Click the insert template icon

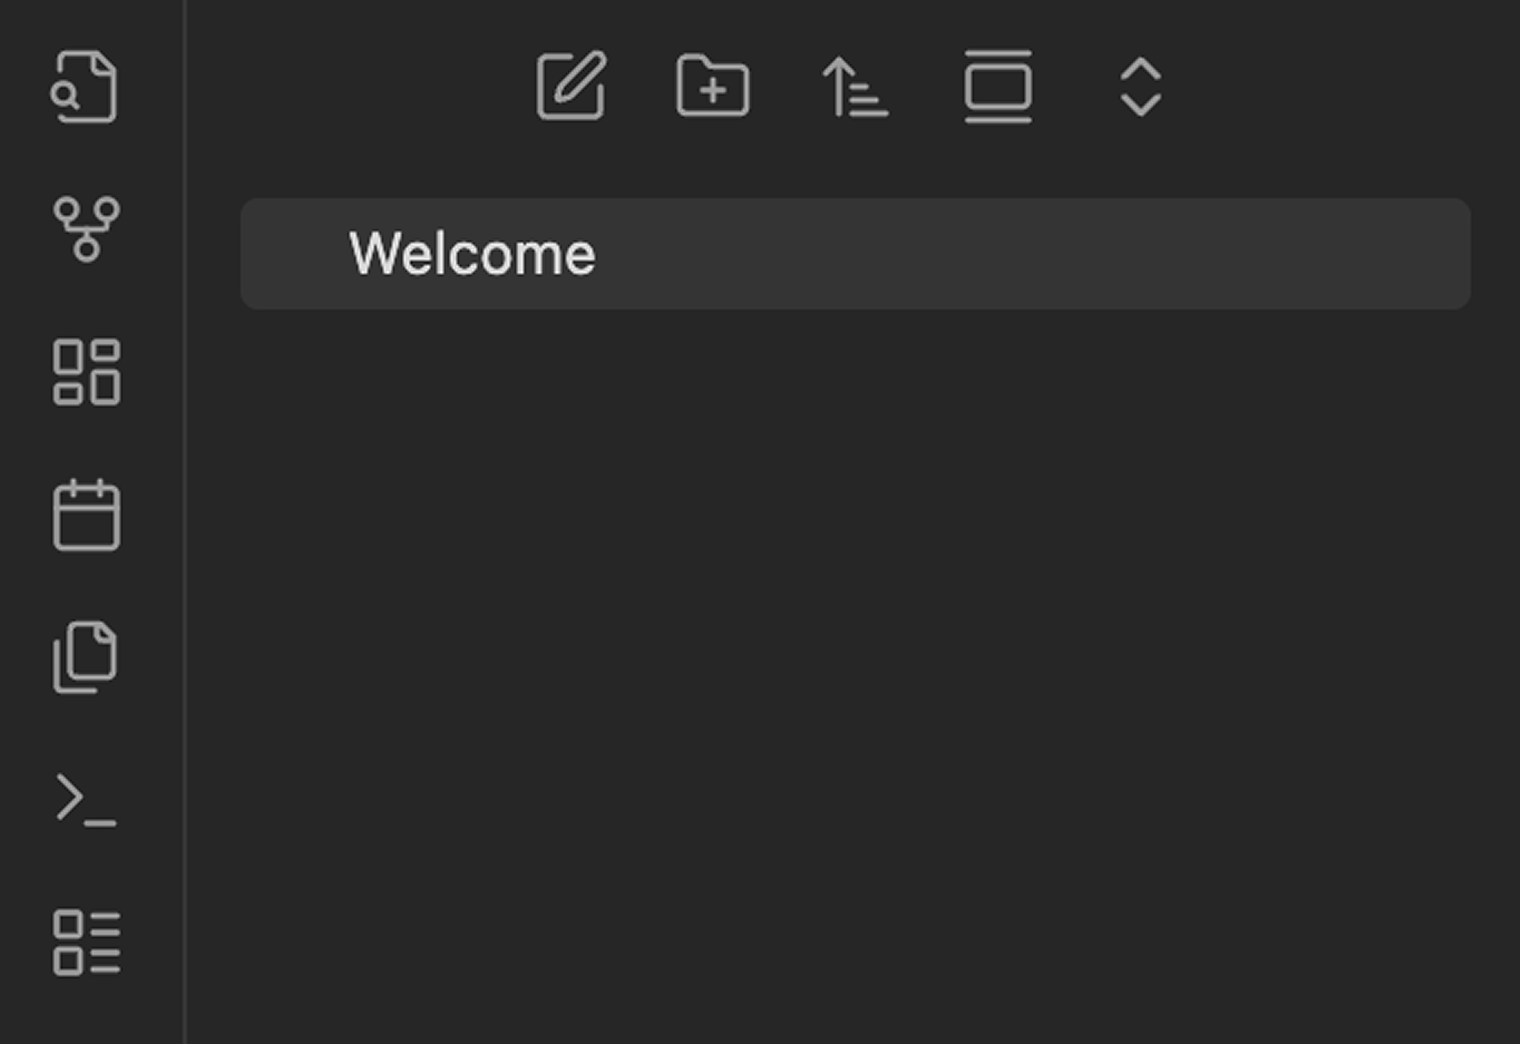click(86, 657)
